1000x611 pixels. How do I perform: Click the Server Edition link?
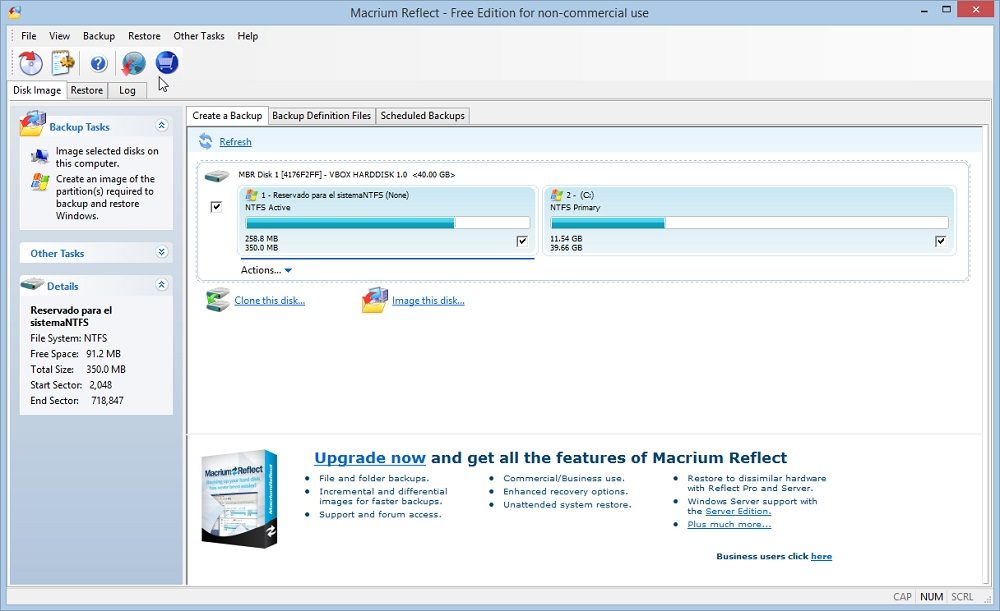[738, 511]
